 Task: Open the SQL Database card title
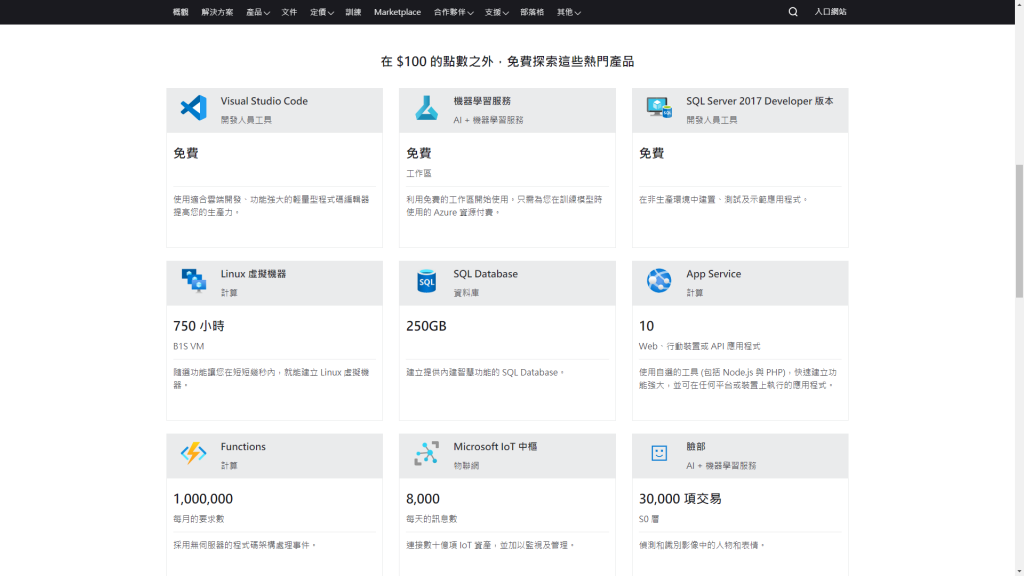(x=485, y=274)
